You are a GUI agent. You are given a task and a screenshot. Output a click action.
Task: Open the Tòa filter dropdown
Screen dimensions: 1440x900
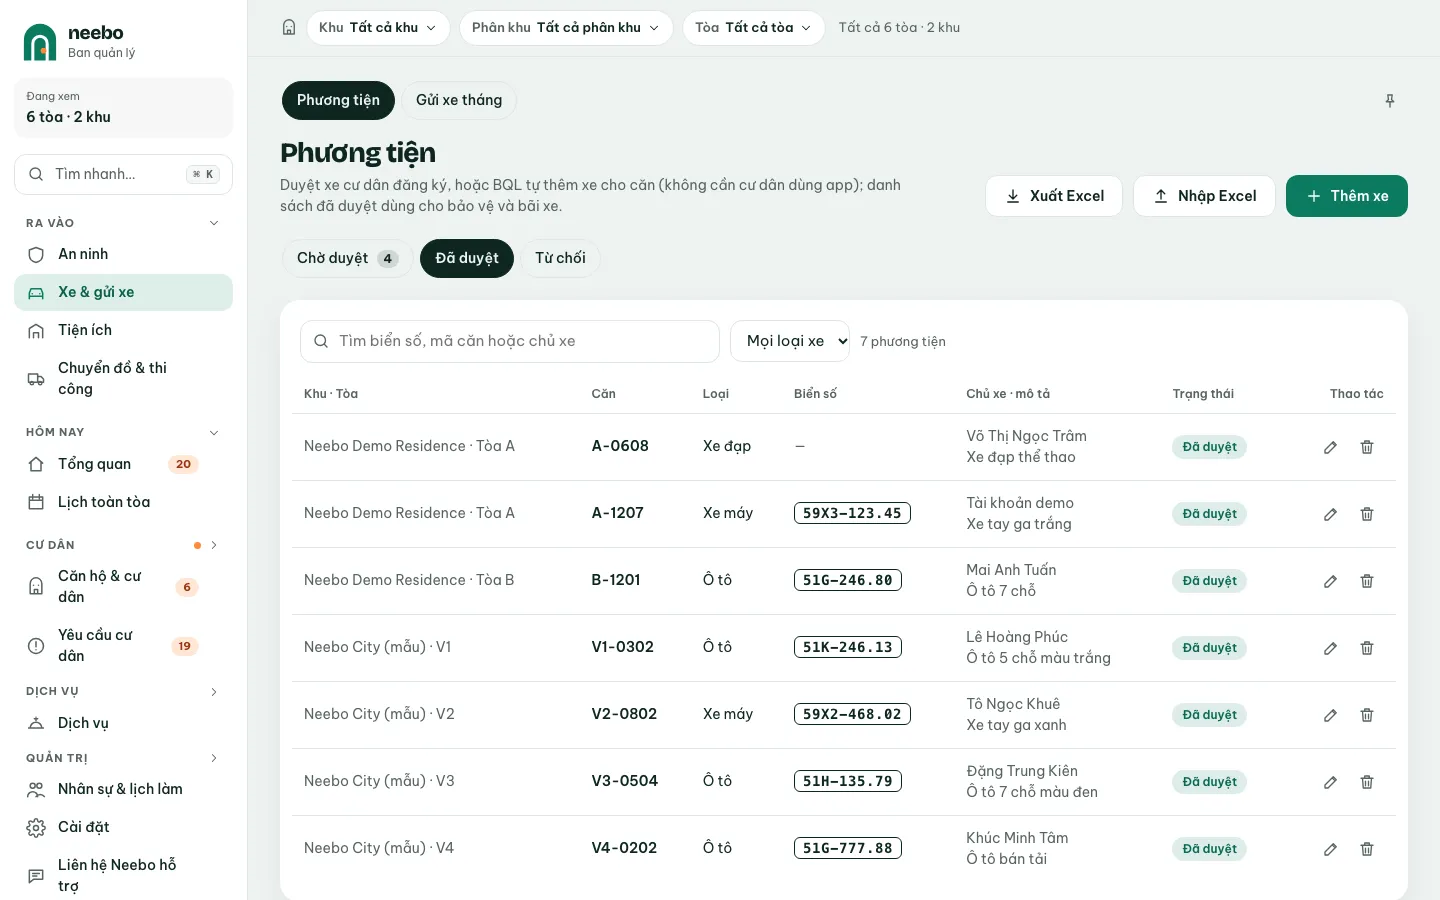coord(754,28)
